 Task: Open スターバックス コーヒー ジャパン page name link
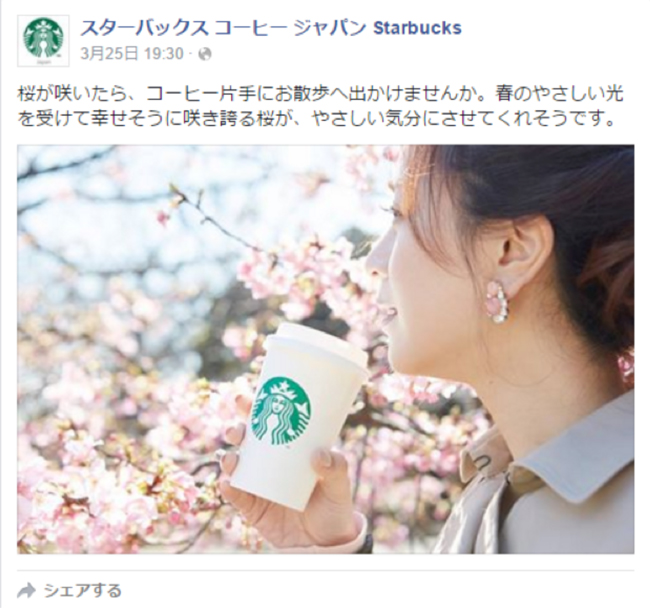(x=223, y=28)
